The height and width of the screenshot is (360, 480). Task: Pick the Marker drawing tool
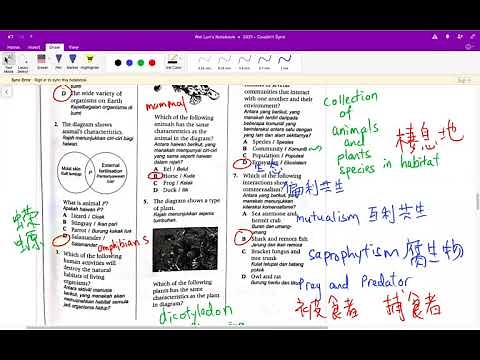click(x=72, y=62)
